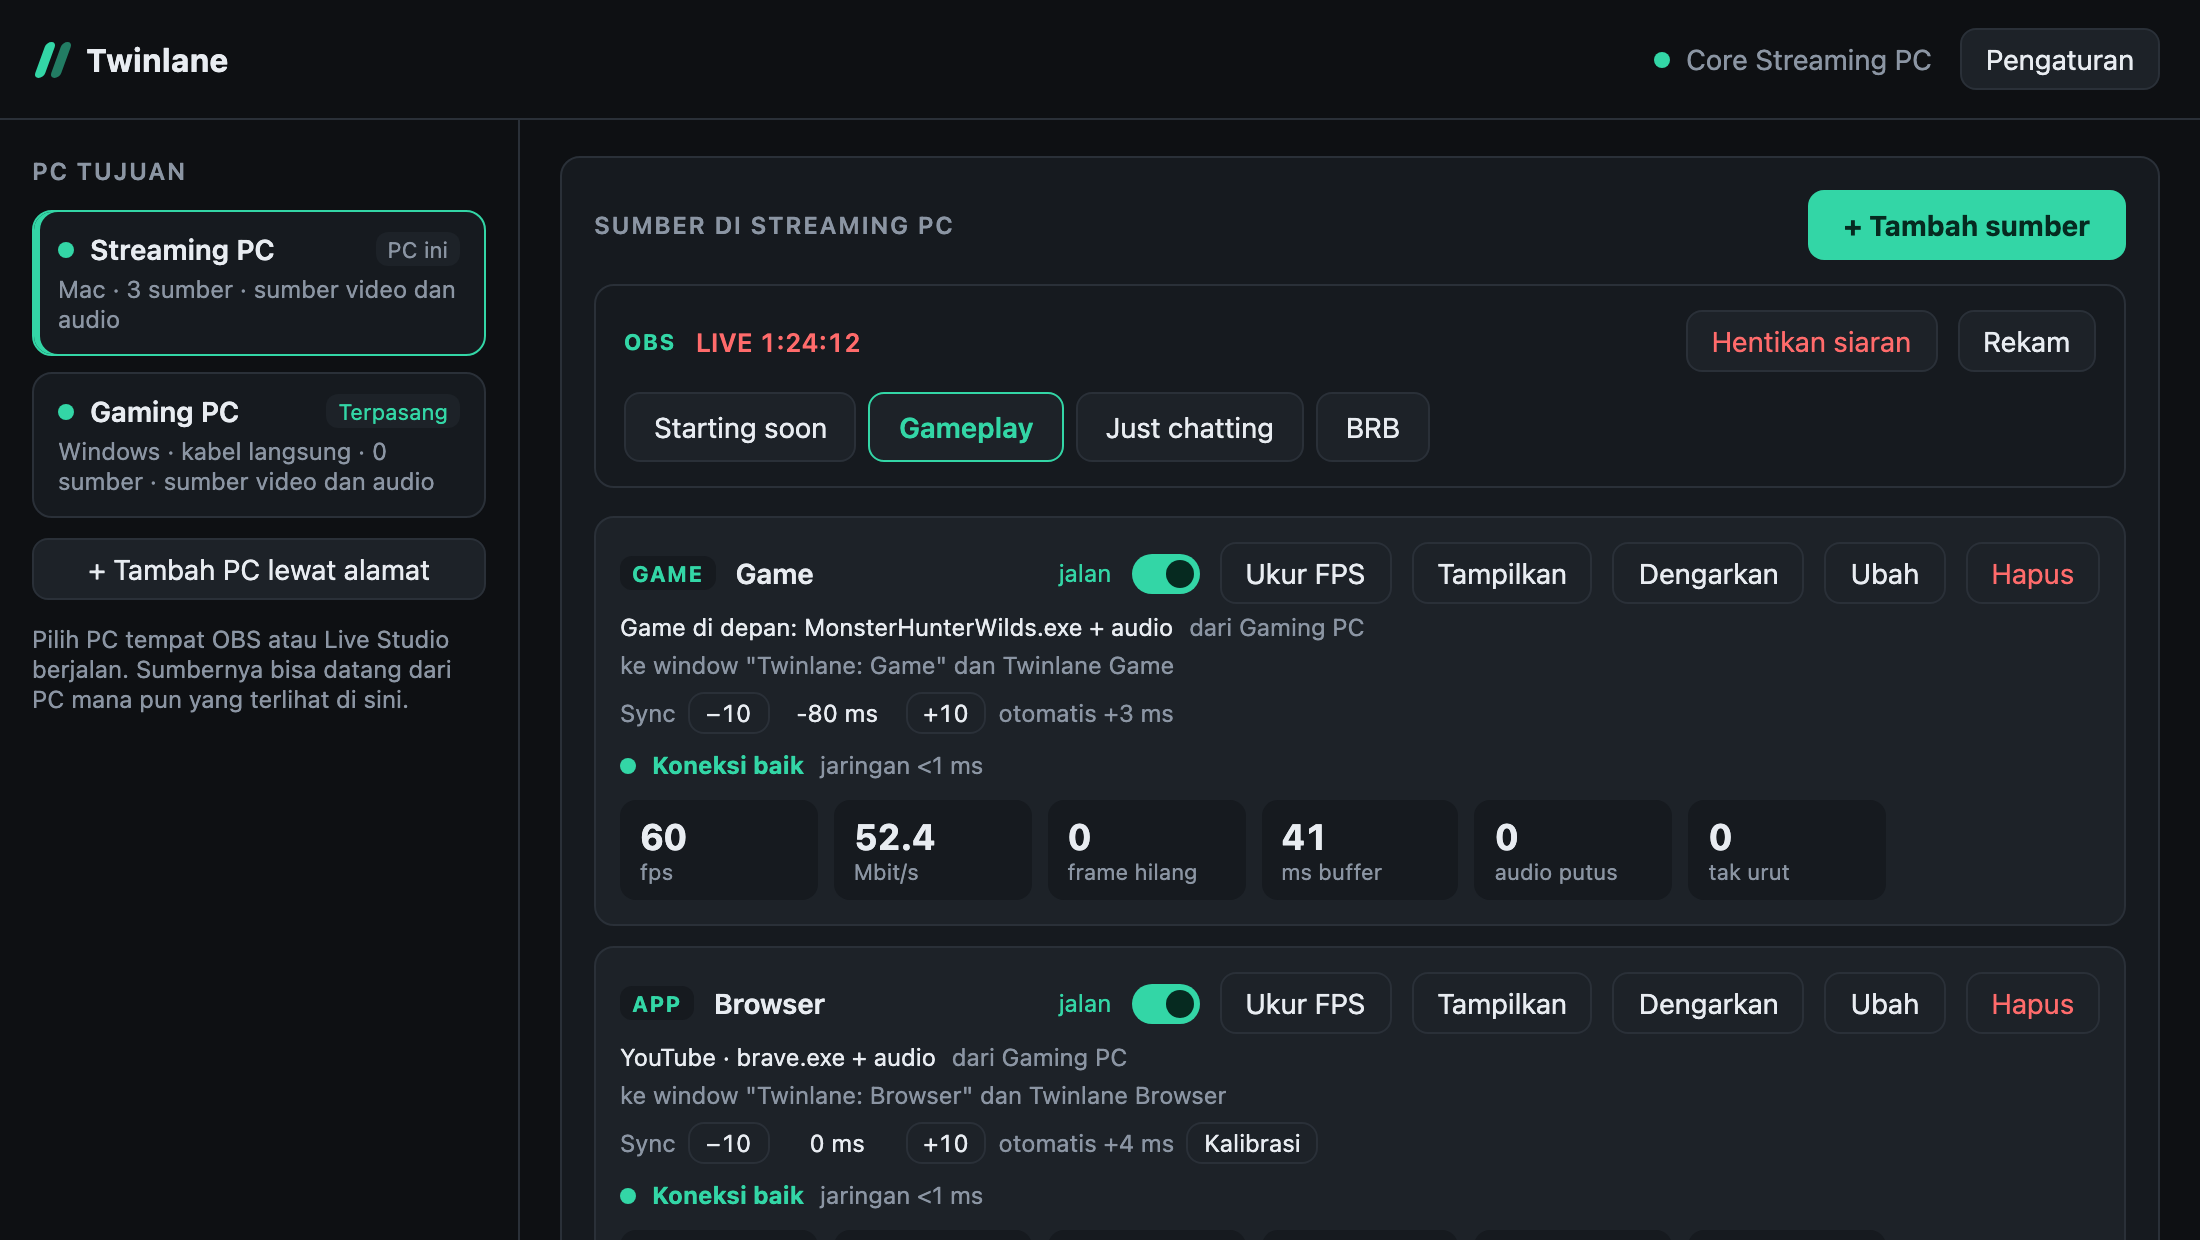The height and width of the screenshot is (1240, 2200).
Task: Toggle off the Browser source switch
Action: click(1165, 1004)
